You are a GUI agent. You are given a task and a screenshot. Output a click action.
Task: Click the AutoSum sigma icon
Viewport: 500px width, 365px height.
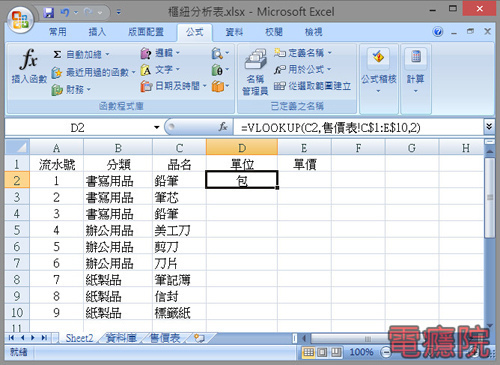(57, 54)
